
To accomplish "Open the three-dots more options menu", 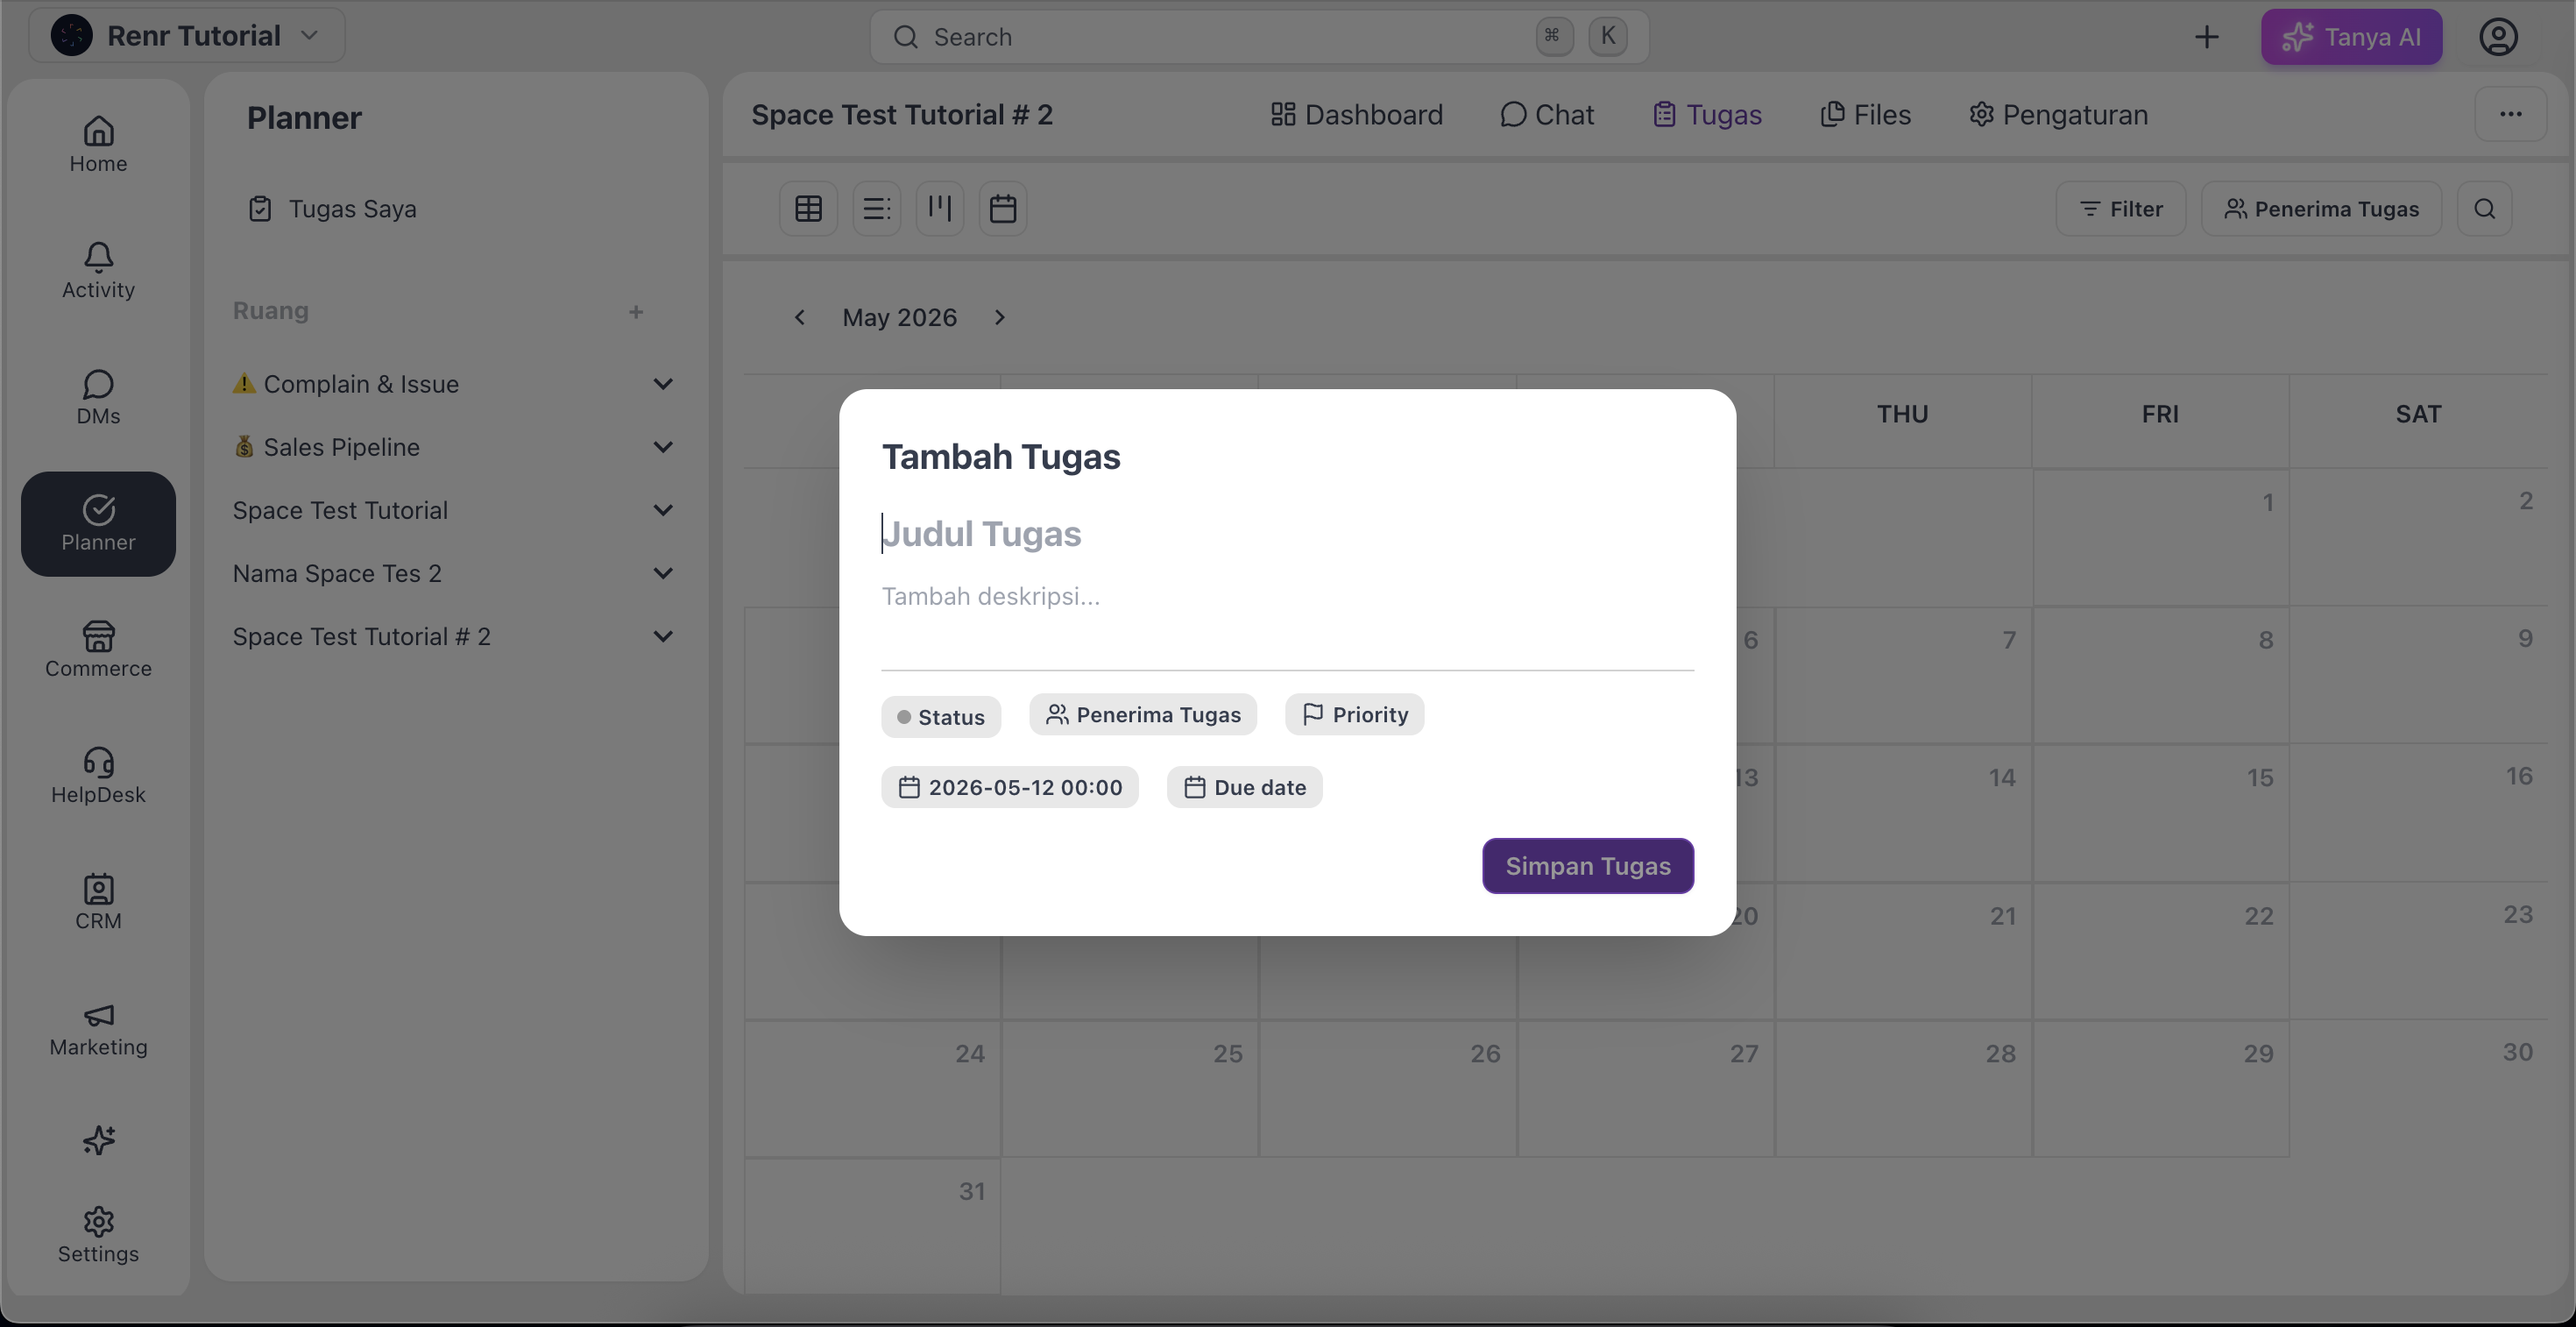I will (x=2510, y=114).
